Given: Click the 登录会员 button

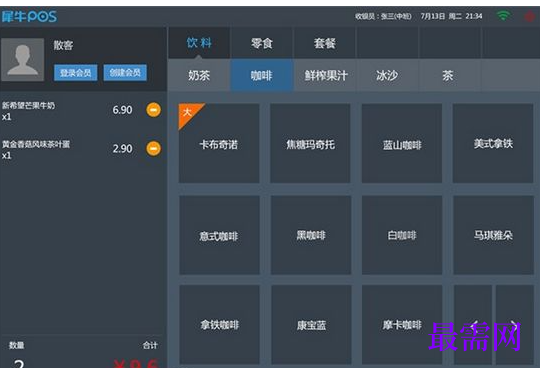Looking at the screenshot, I should 75,73.
